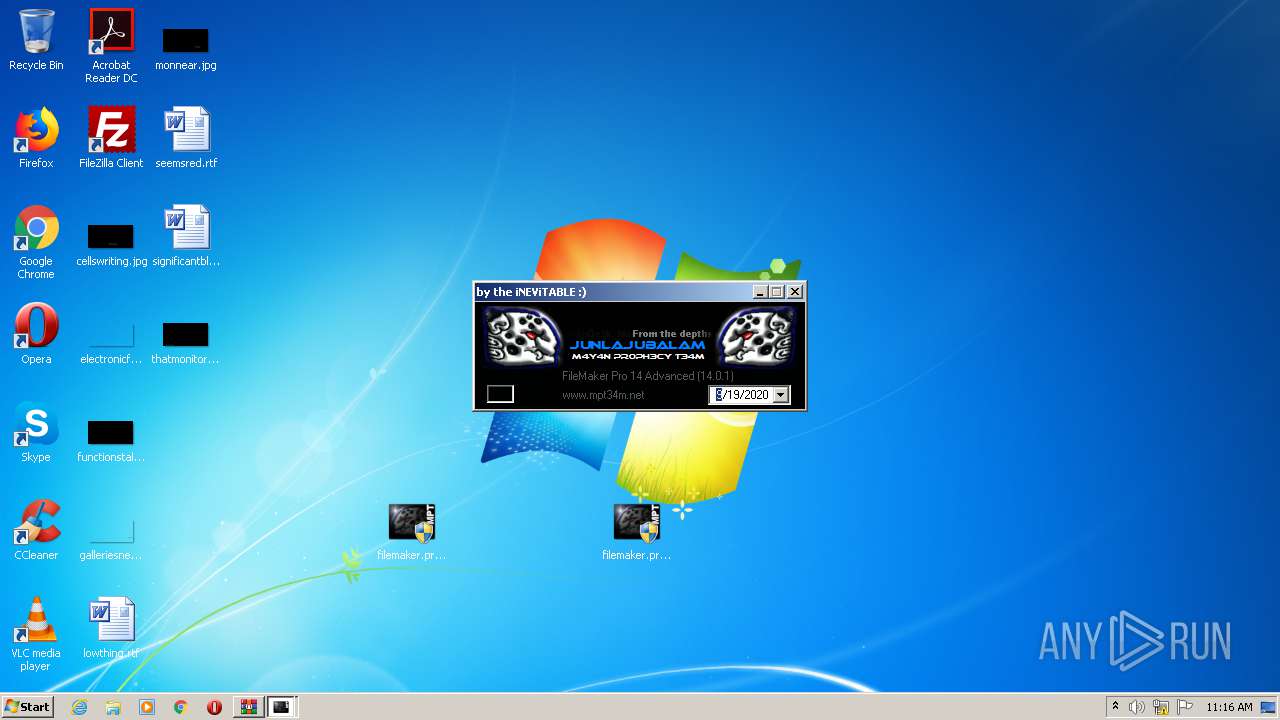Click the Show desktop button
Image resolution: width=1280 pixels, height=720 pixels.
1269,707
